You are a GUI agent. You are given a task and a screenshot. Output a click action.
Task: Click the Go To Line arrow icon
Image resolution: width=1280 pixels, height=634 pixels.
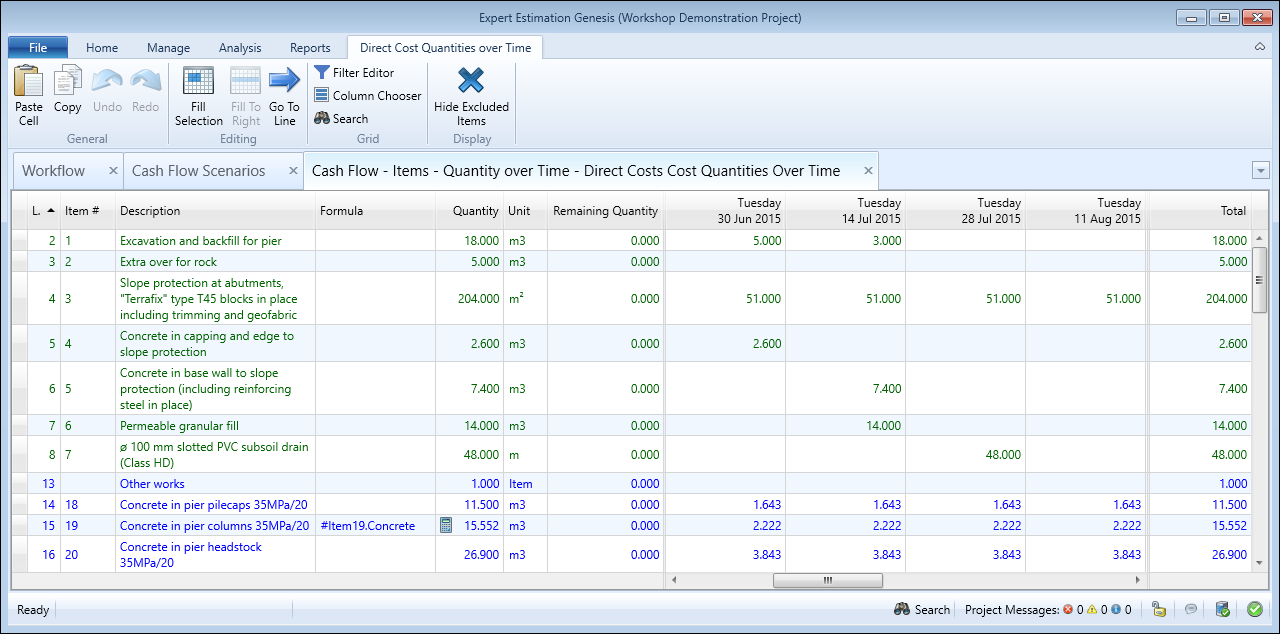[284, 83]
